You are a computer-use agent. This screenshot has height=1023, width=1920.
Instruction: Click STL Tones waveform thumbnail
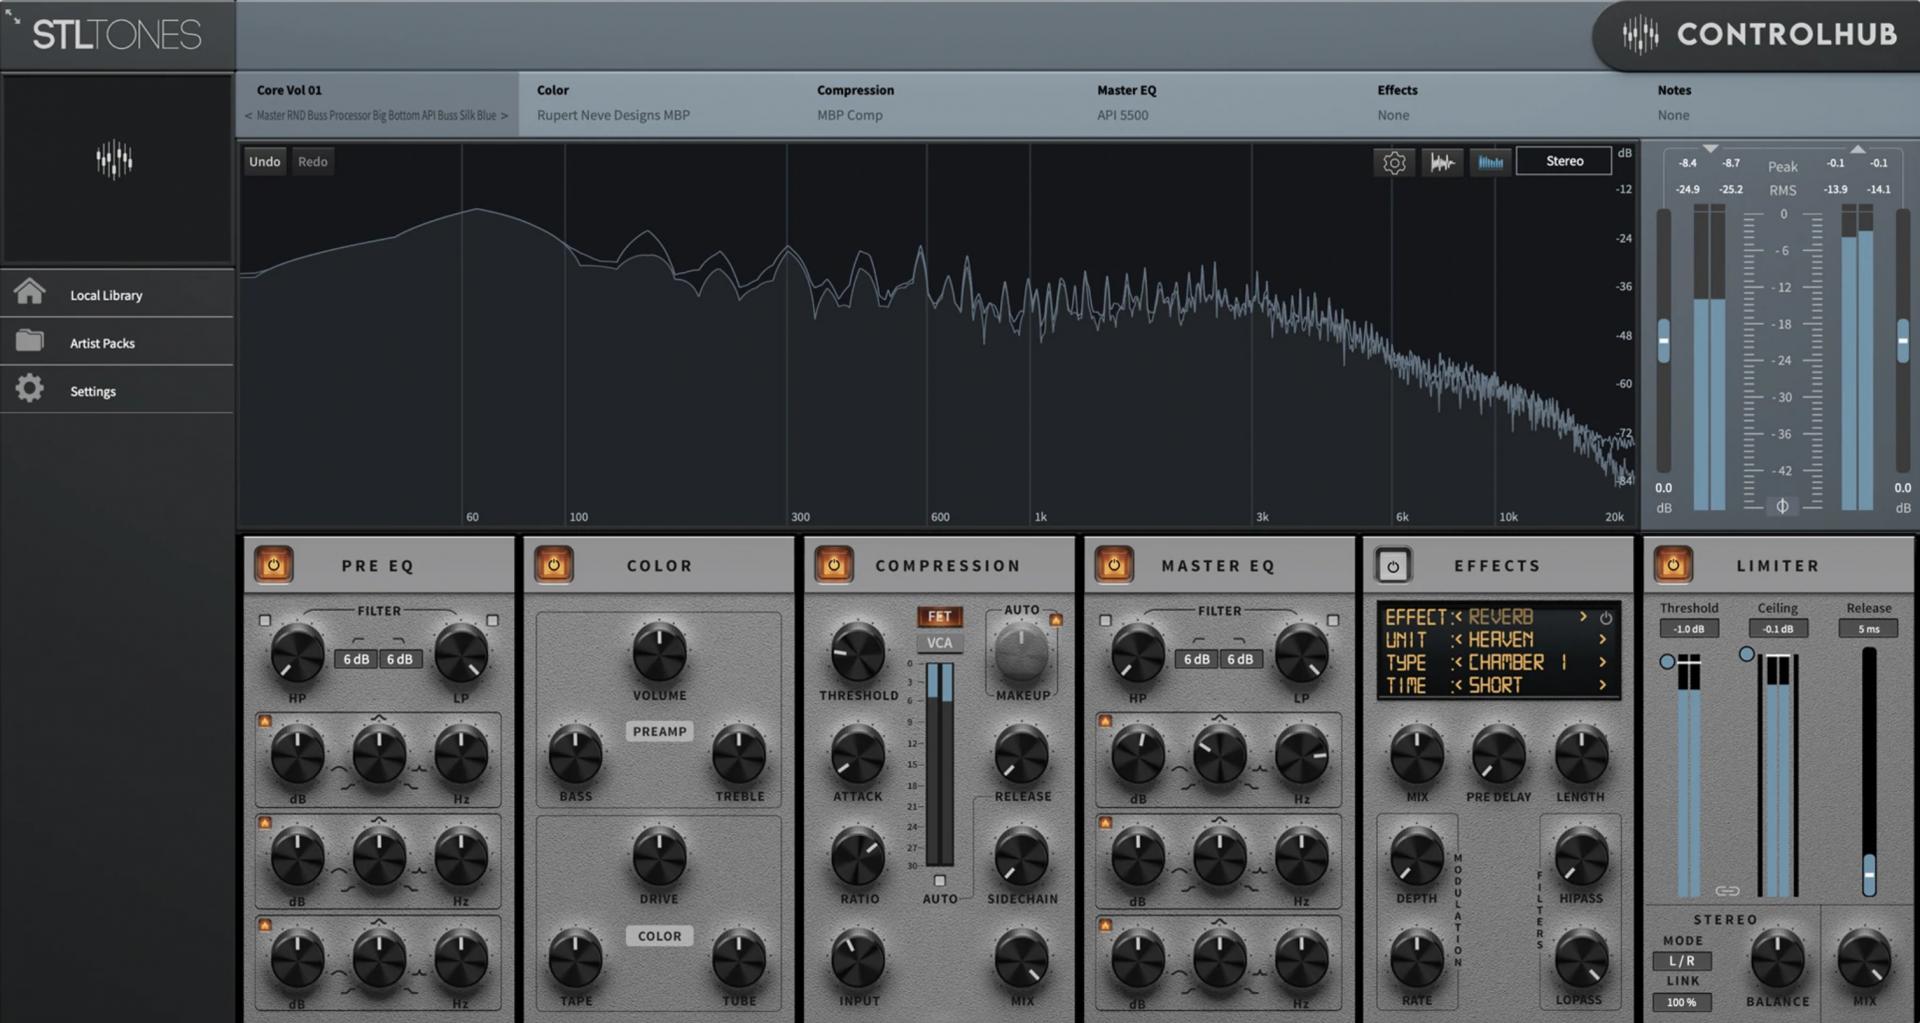[115, 160]
